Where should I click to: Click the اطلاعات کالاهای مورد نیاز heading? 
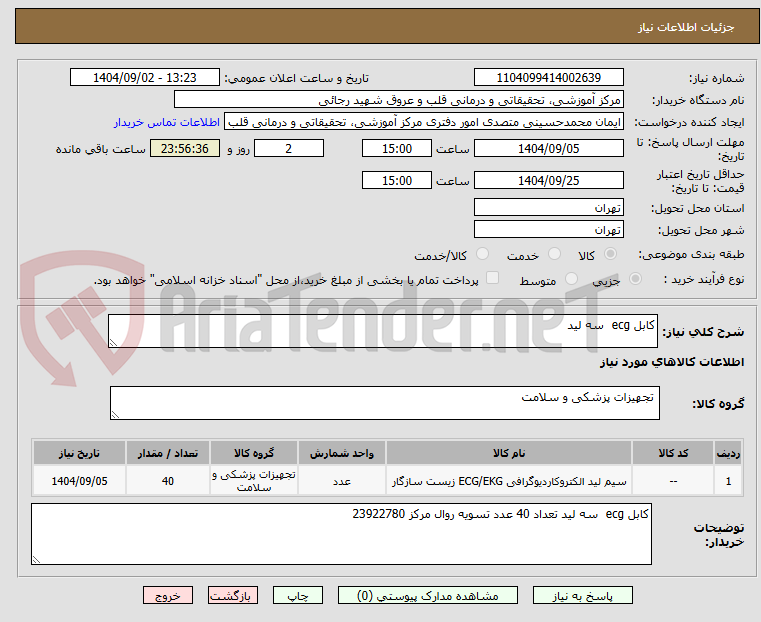coord(672,362)
